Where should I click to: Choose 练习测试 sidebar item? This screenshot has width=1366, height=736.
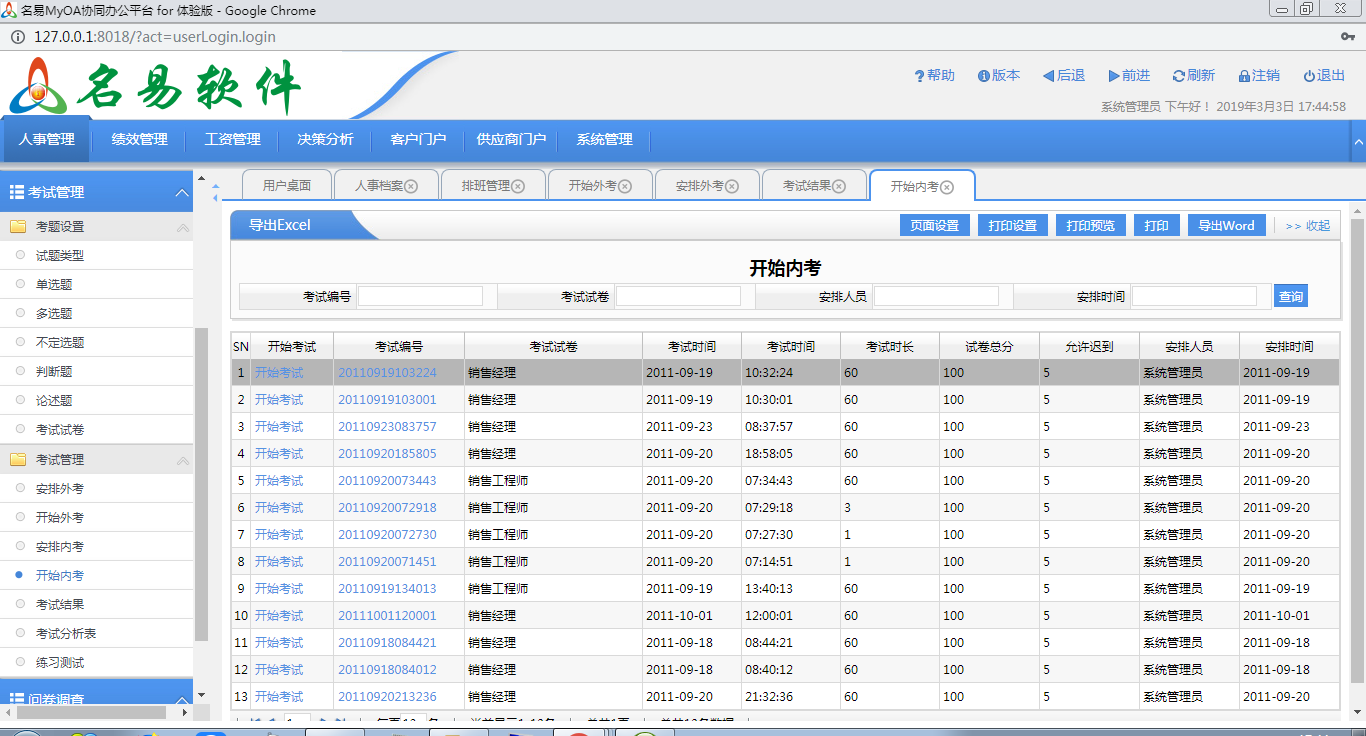[60, 663]
